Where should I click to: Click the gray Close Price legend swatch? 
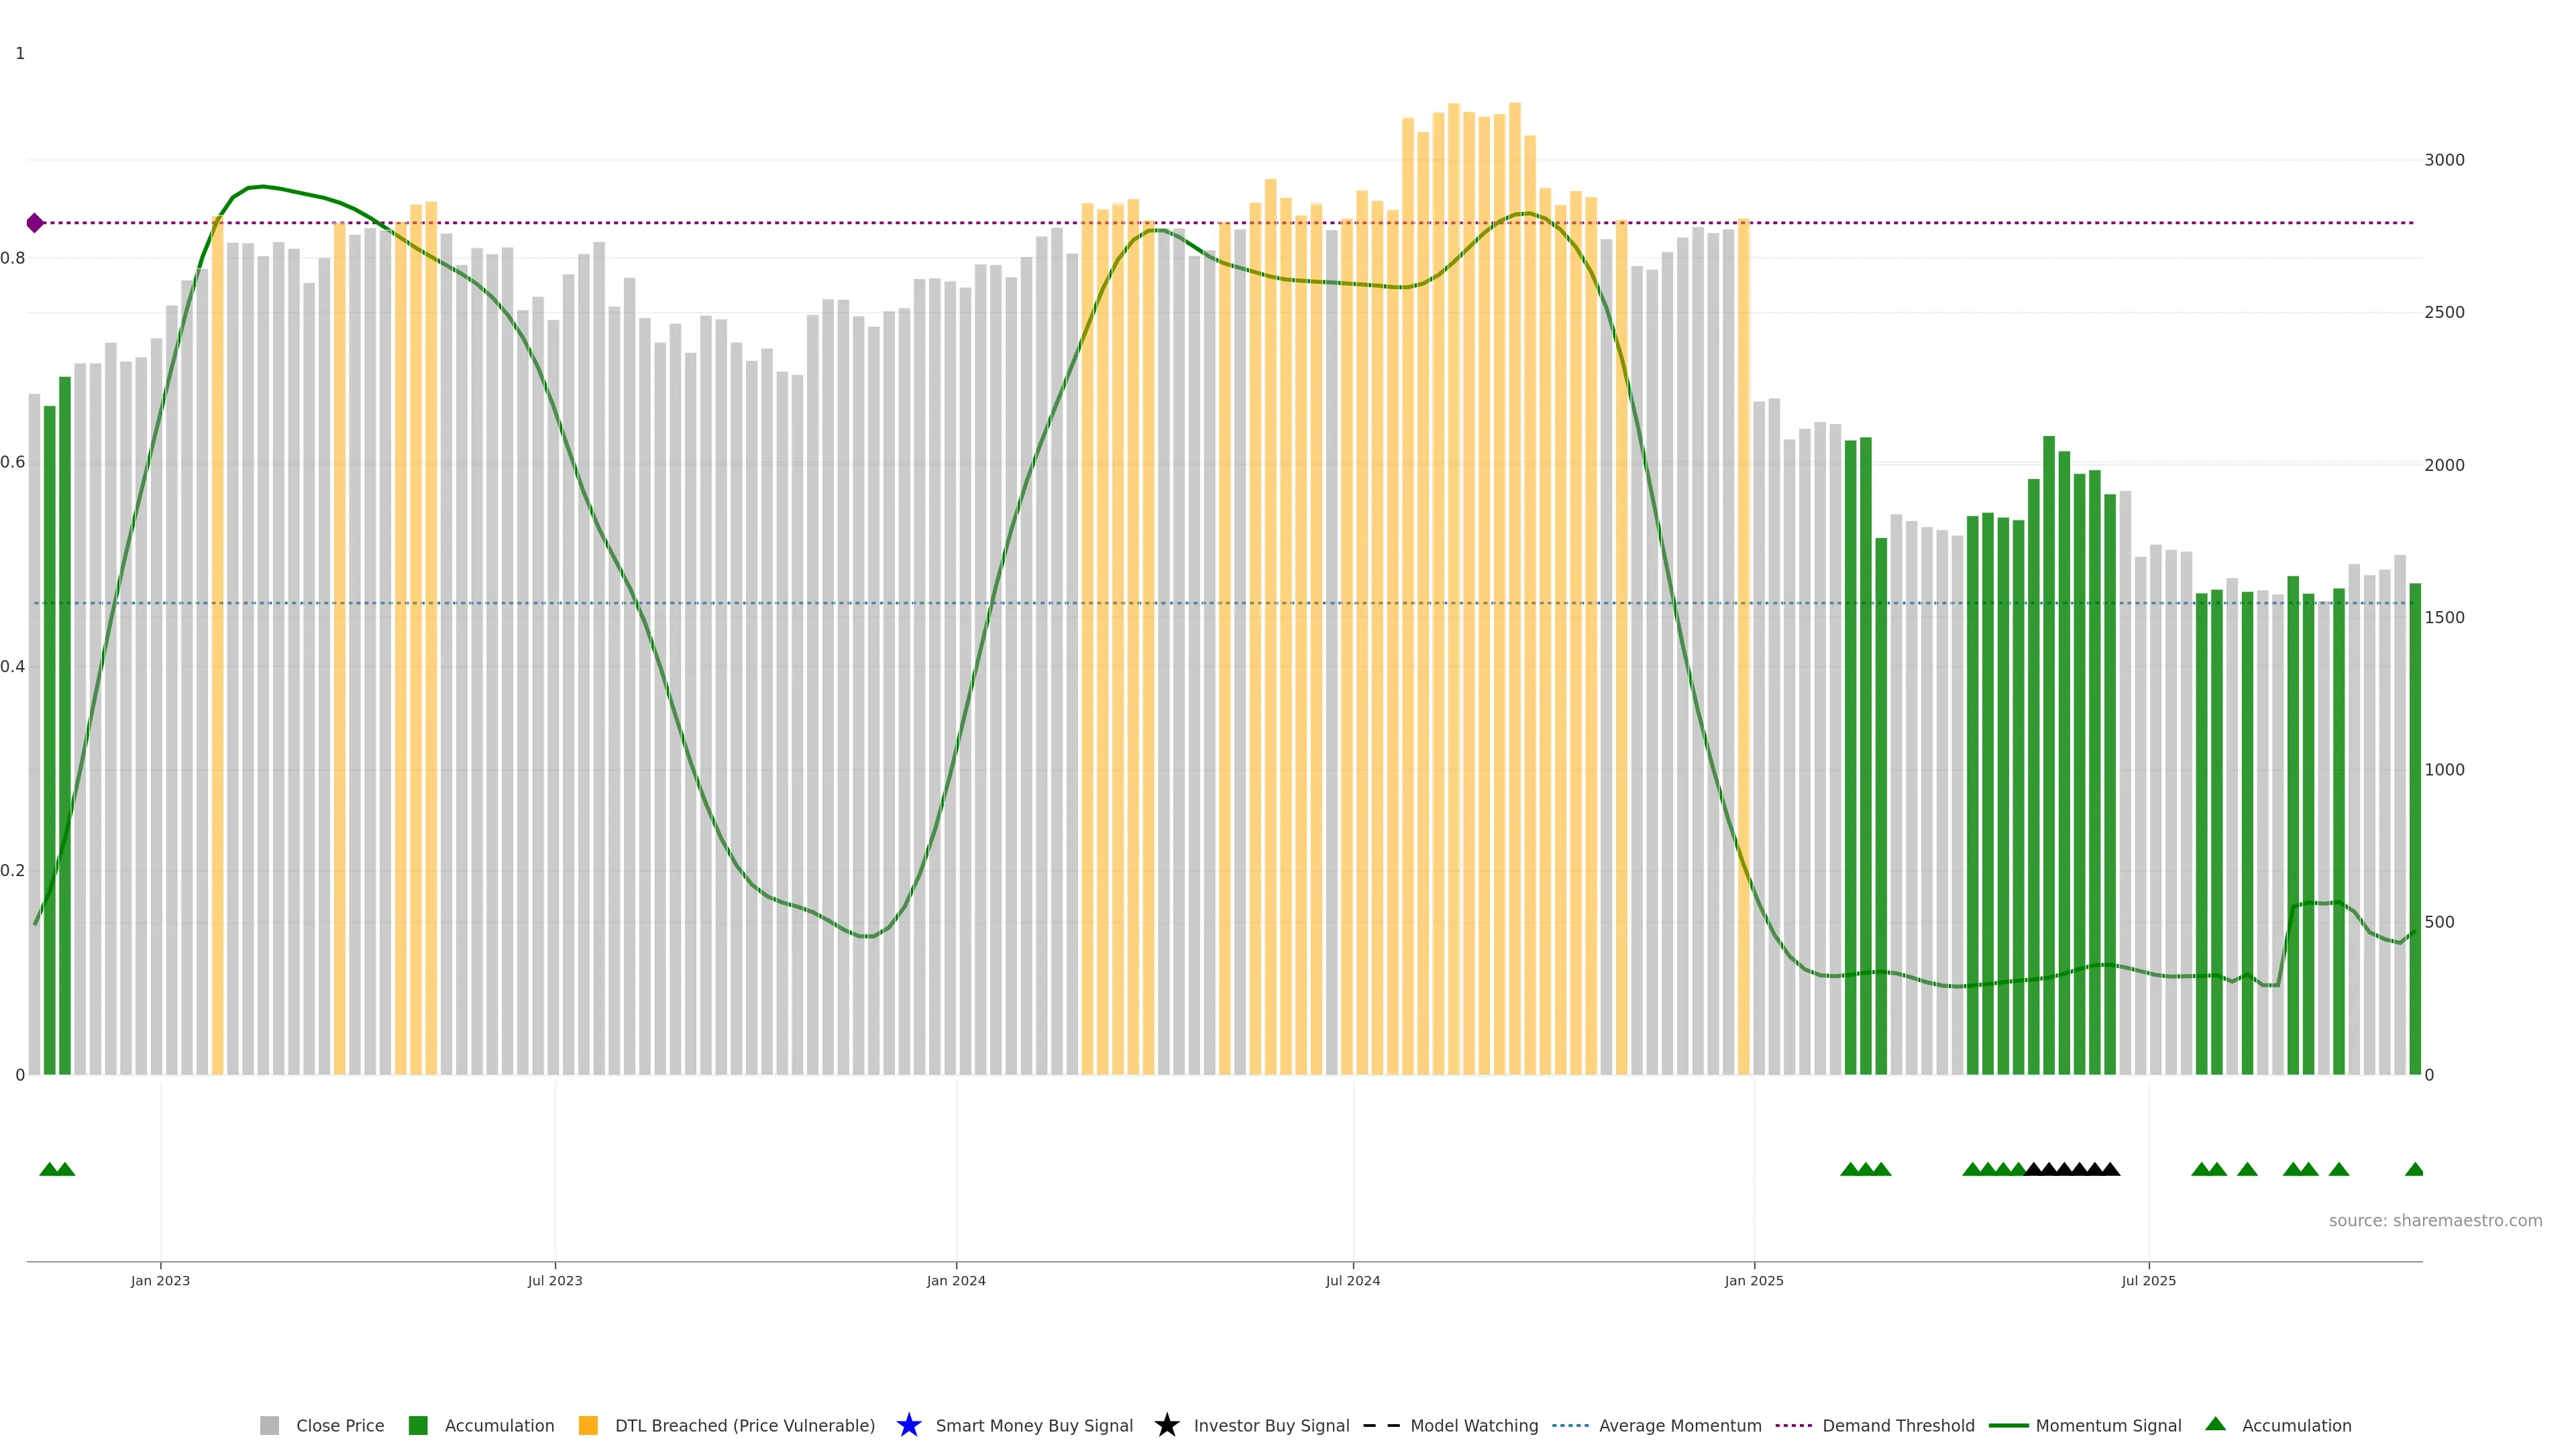click(x=269, y=1425)
